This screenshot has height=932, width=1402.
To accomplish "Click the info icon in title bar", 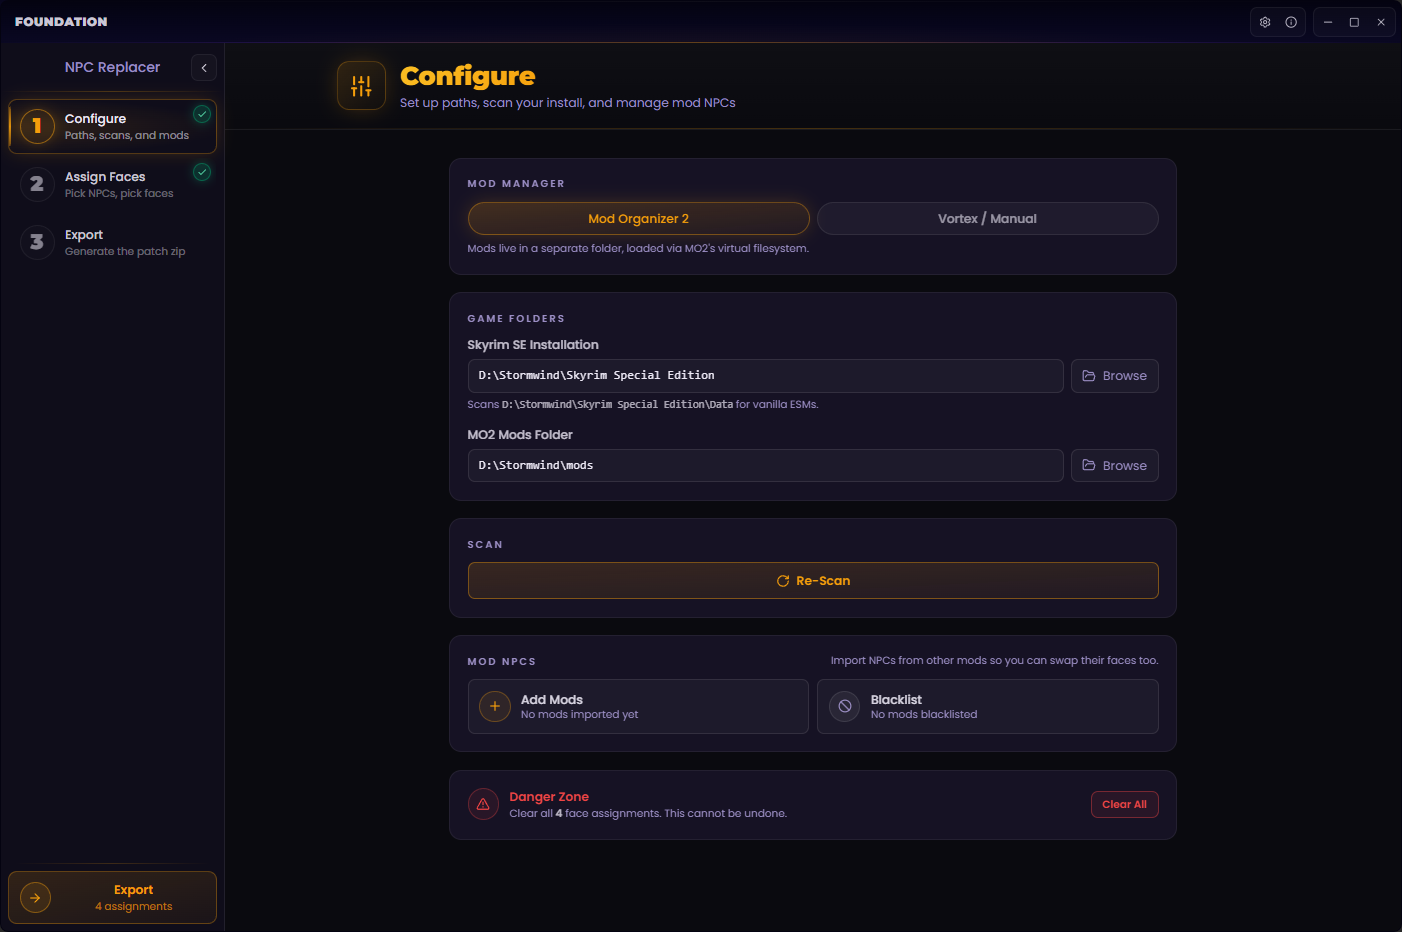I will (1291, 22).
